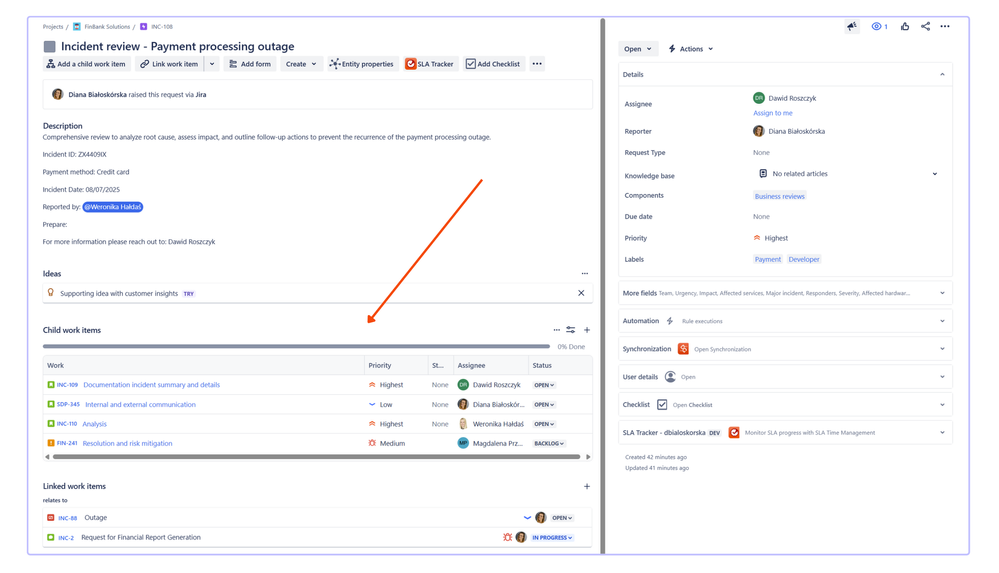Screen dimensions: 999x573
Task: Change the INC-2 In Progress status dropdown
Action: 552,537
